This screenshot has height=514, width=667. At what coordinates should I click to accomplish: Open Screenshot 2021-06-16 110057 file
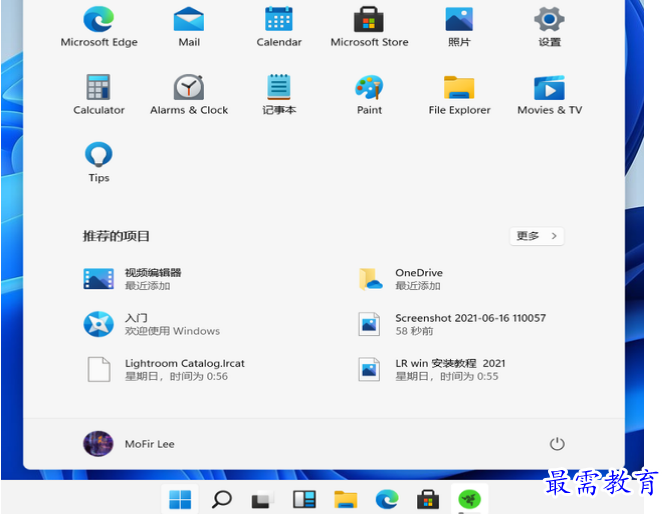452,324
